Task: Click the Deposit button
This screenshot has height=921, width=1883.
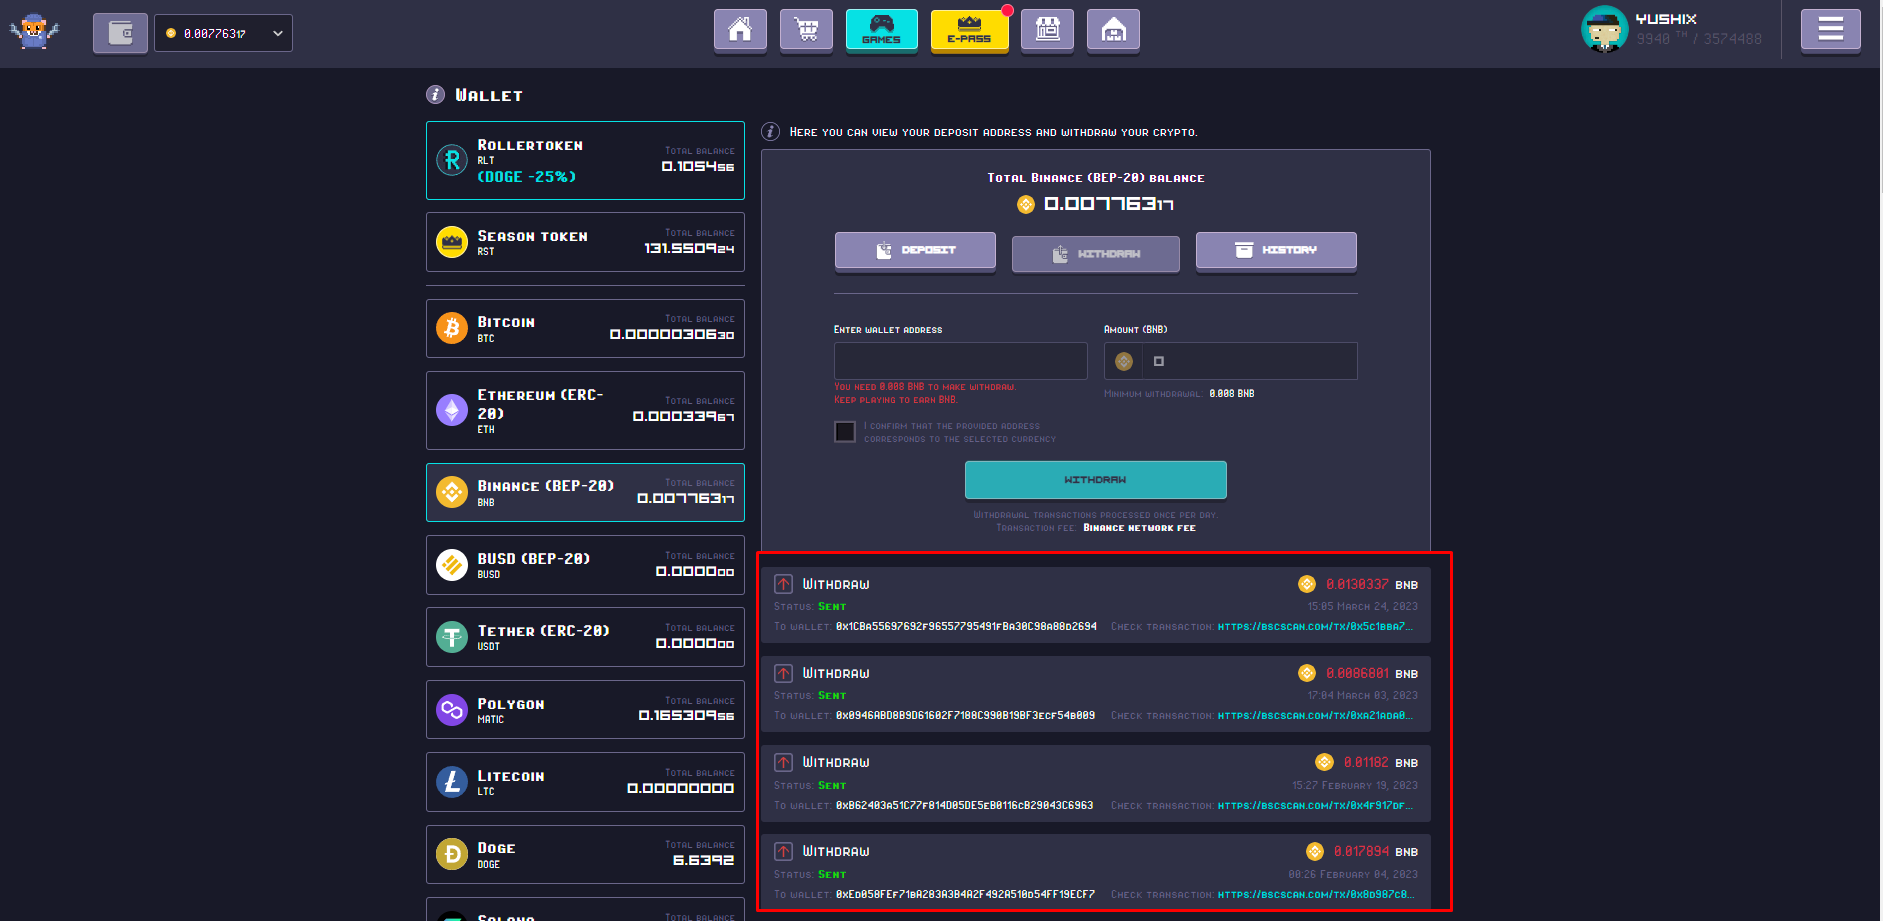Action: coord(915,251)
